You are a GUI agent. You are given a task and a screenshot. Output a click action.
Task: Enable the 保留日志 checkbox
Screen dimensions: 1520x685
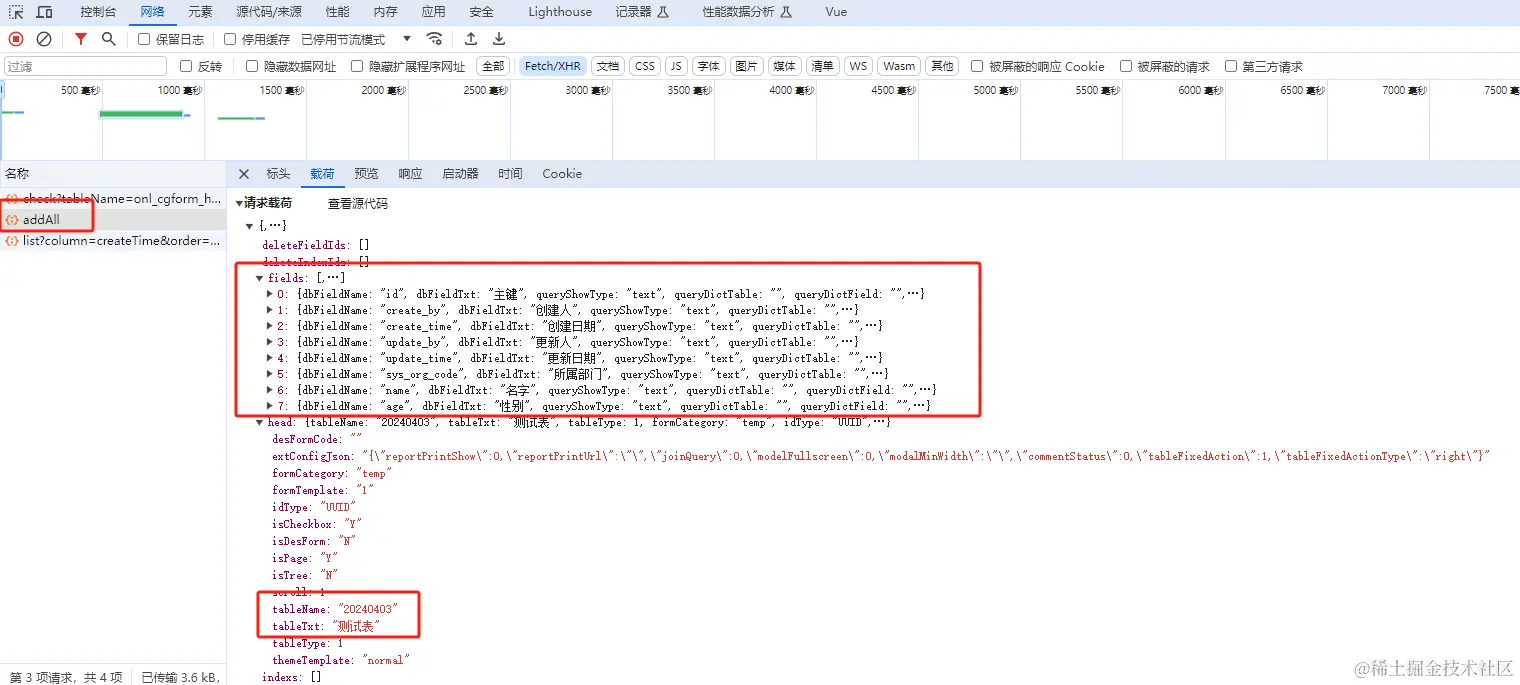coord(144,39)
